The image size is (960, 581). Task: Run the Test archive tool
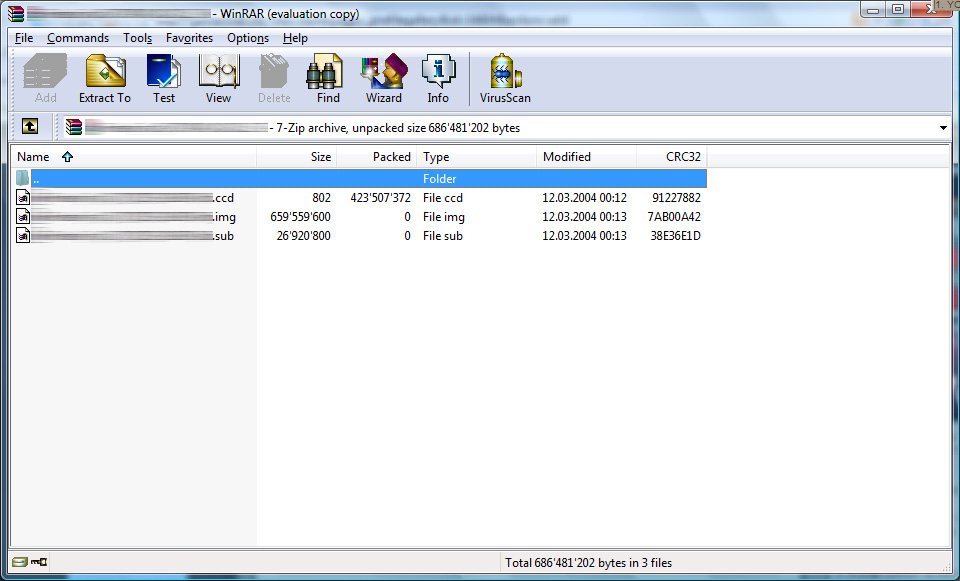coord(163,78)
